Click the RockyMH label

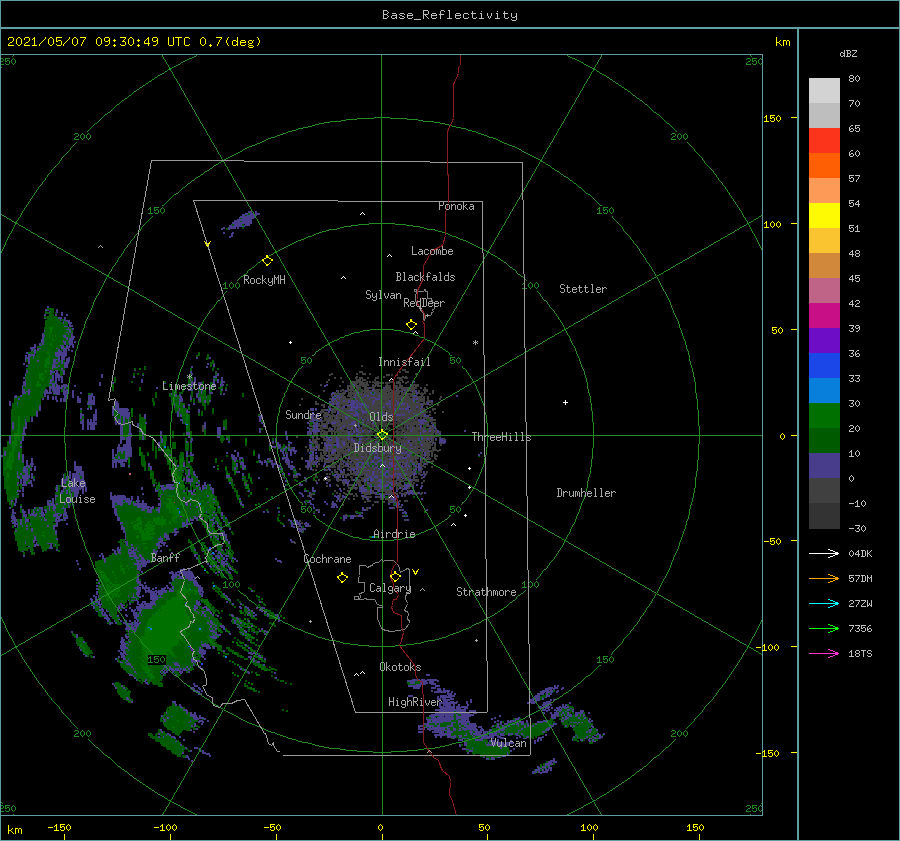point(264,280)
